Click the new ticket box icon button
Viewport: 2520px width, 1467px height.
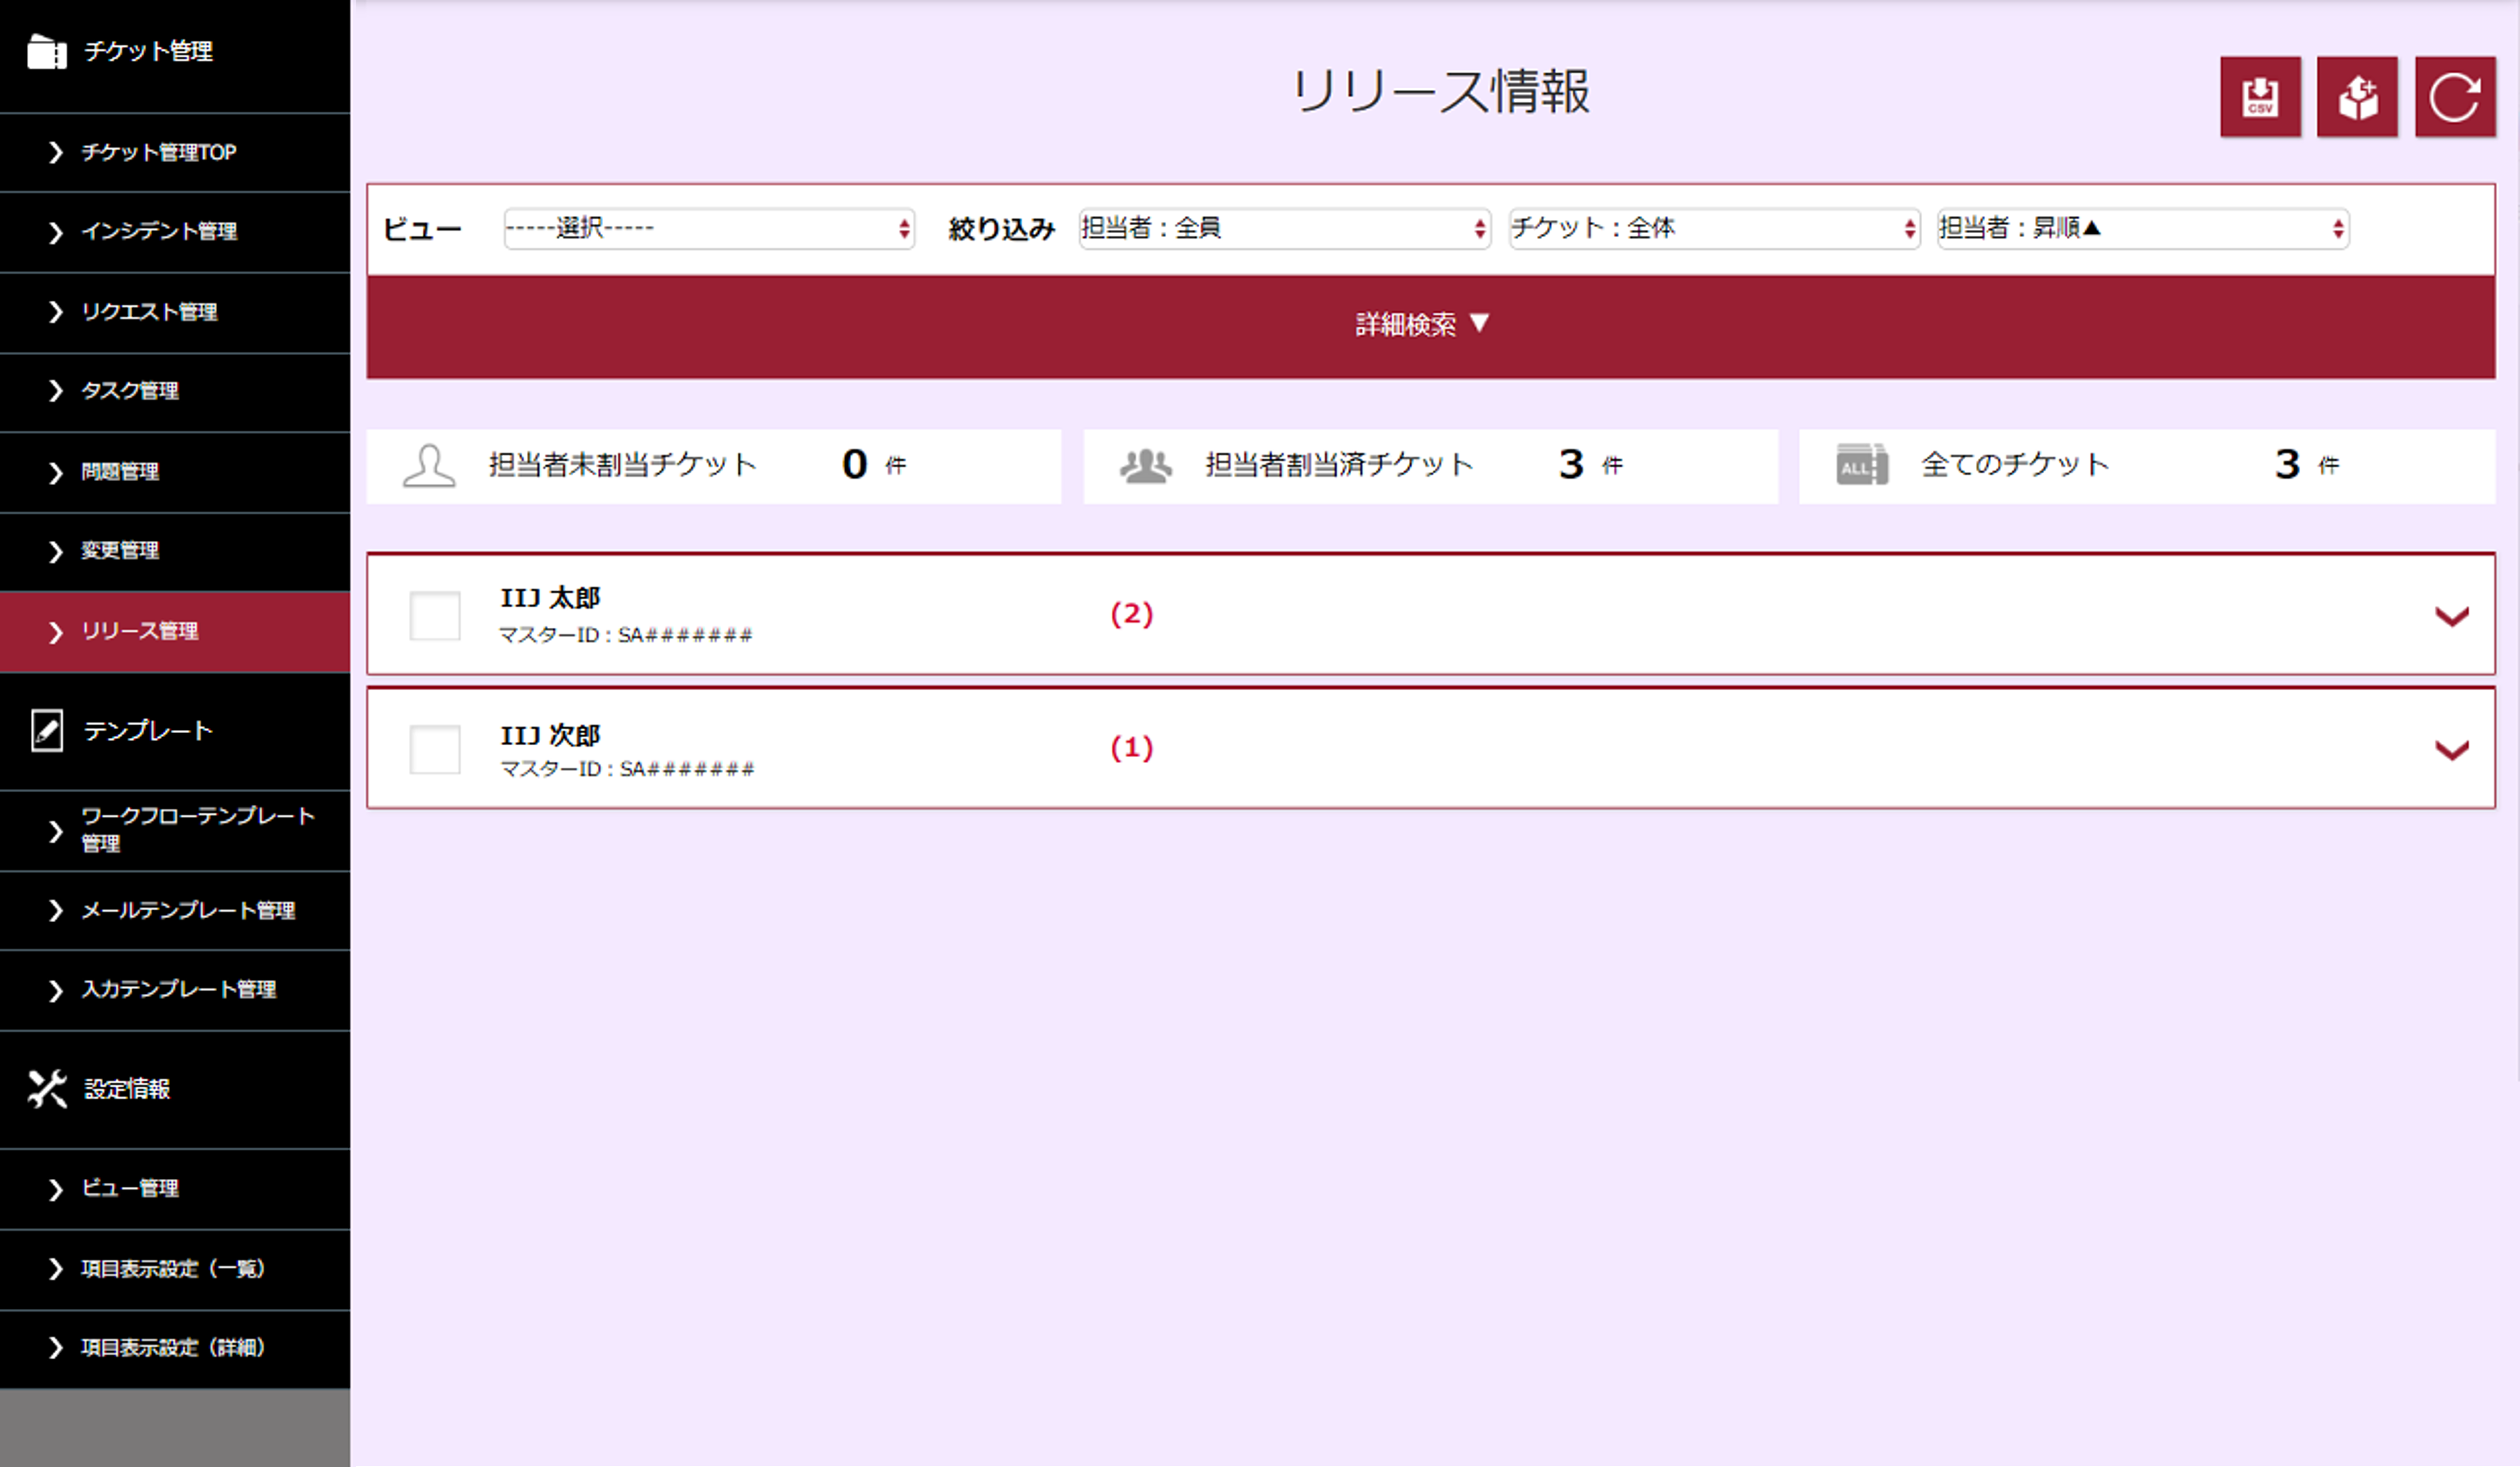[2357, 97]
